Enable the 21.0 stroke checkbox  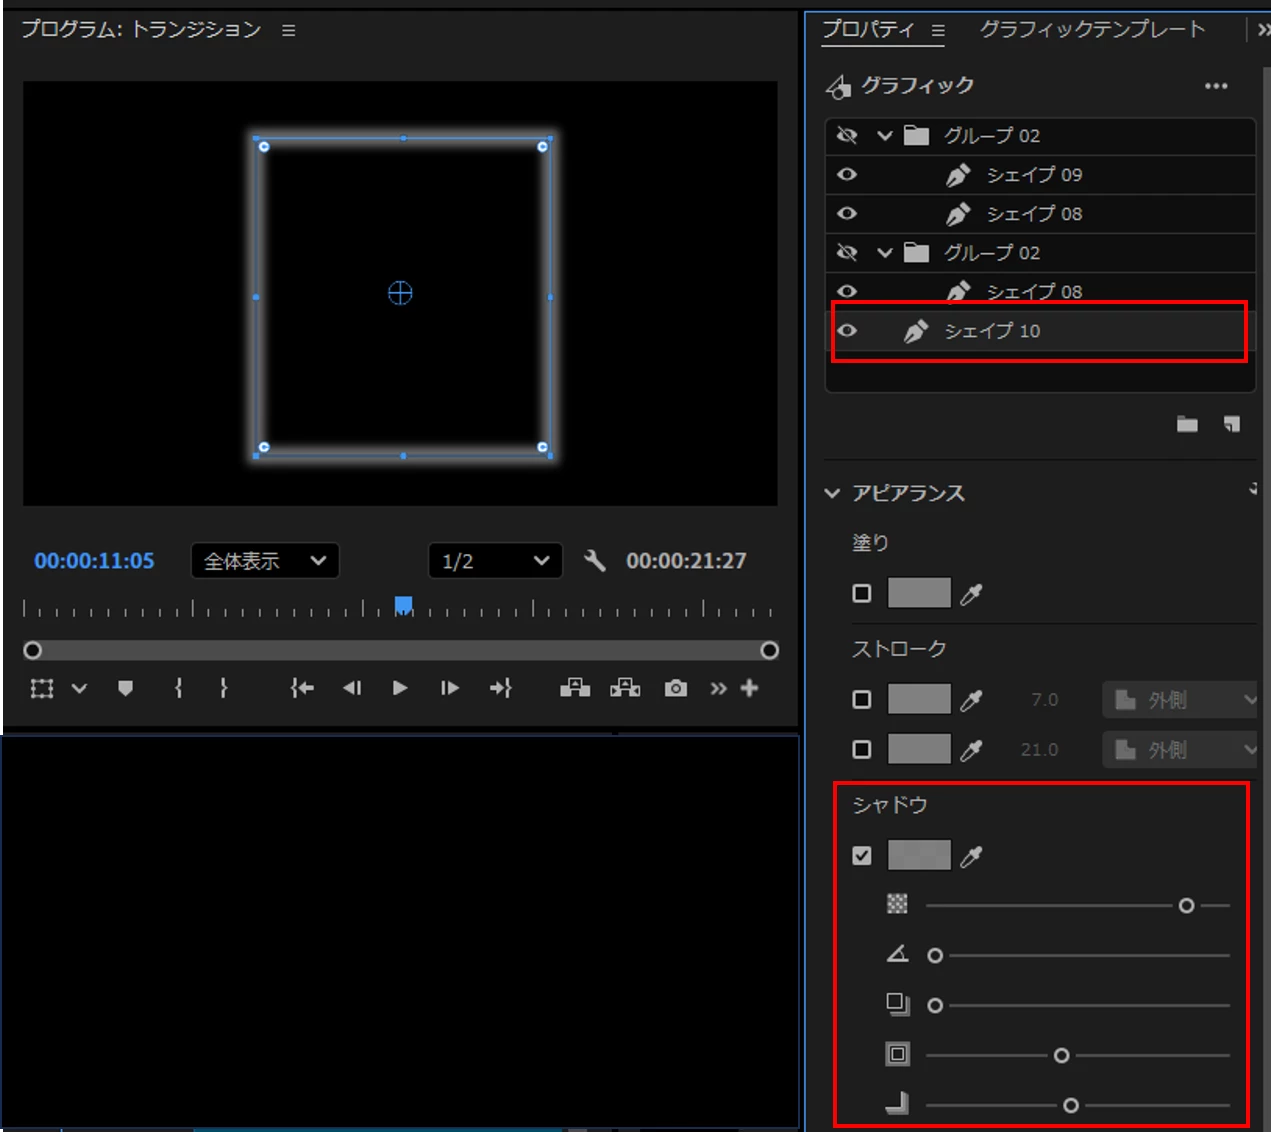[862, 749]
